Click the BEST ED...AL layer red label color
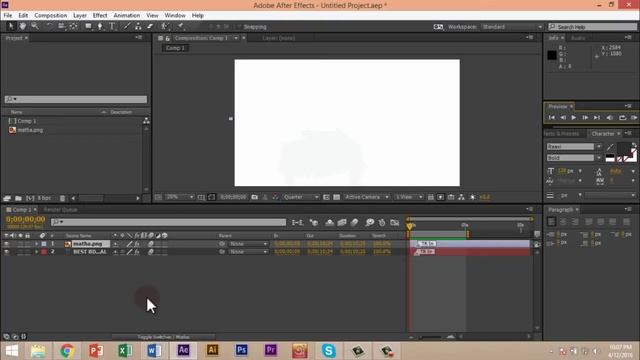This screenshot has width=640, height=360. click(44, 252)
